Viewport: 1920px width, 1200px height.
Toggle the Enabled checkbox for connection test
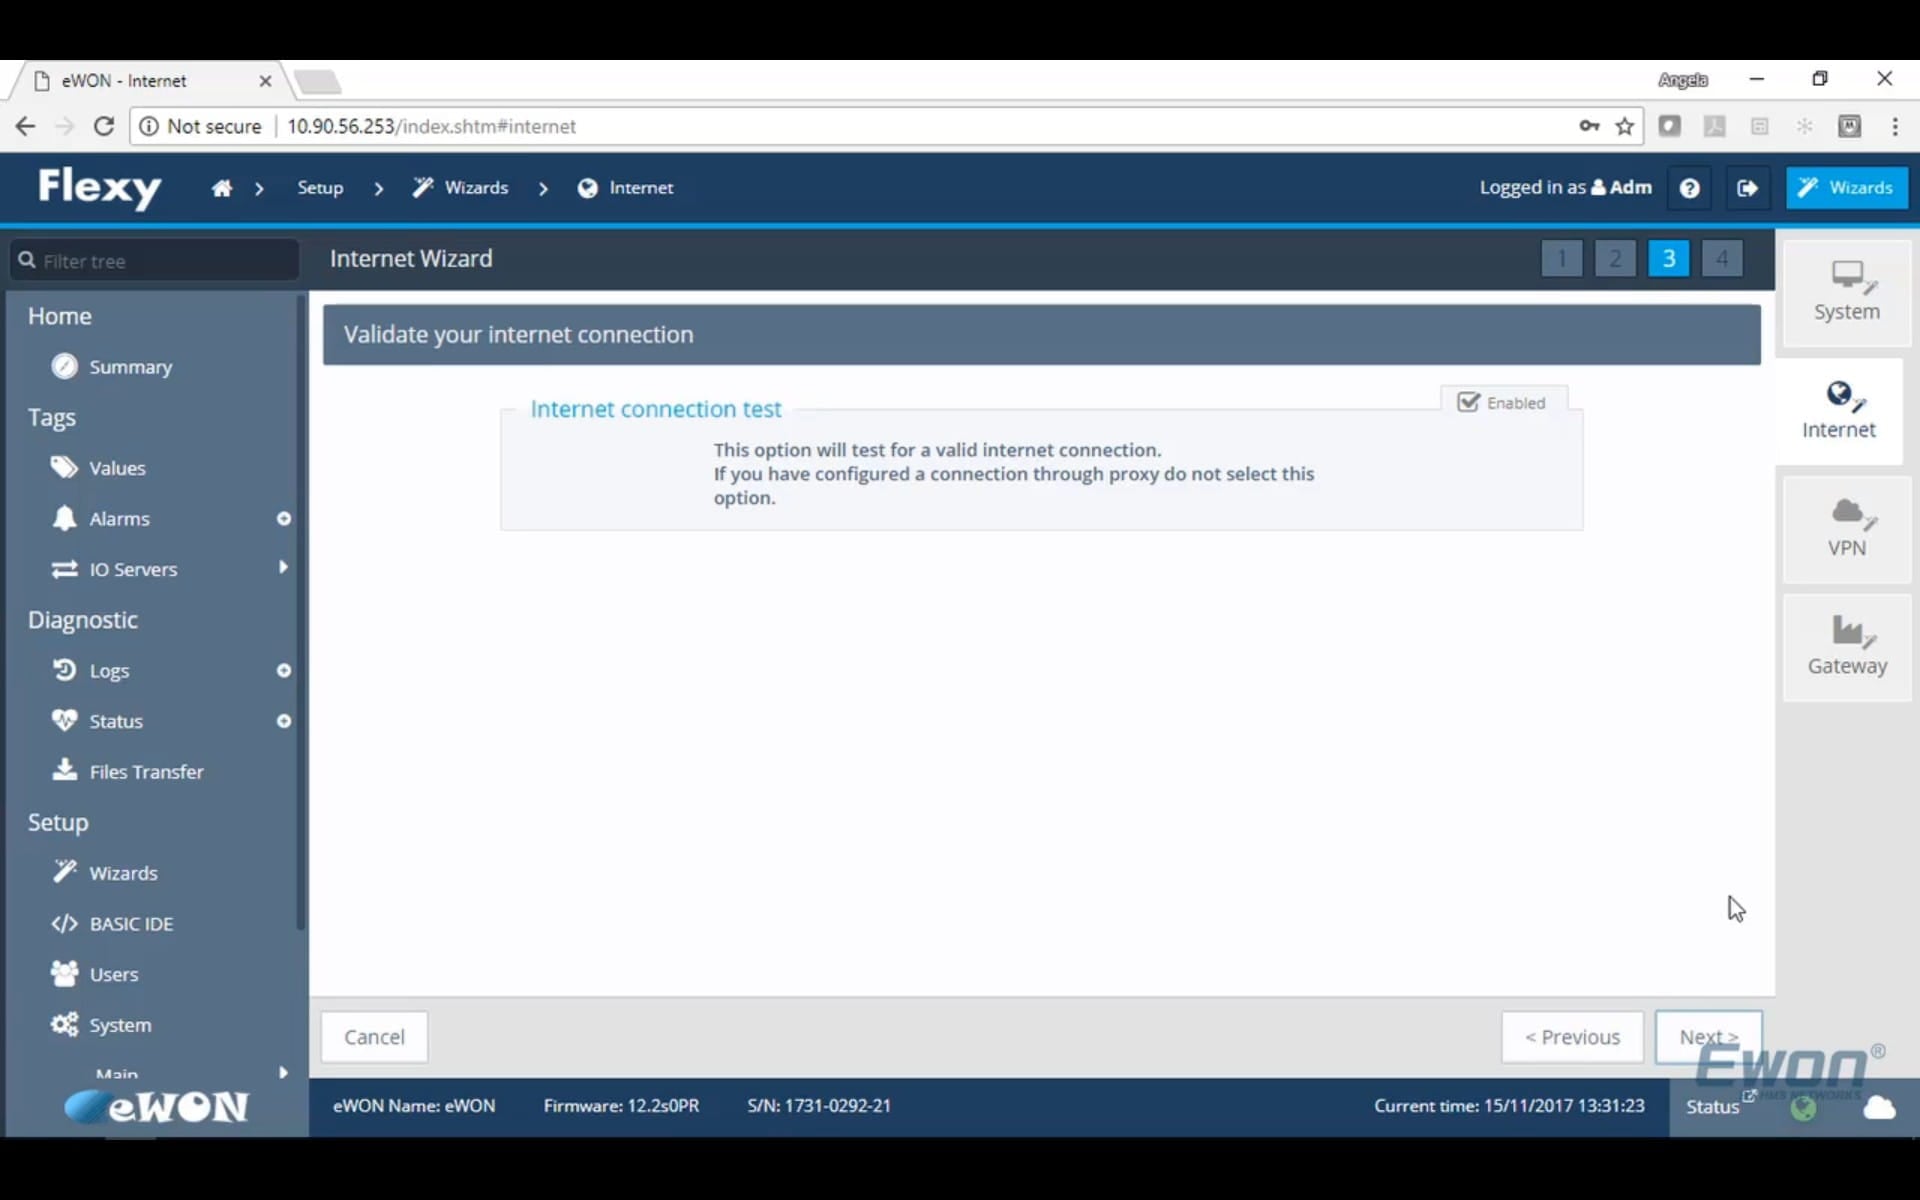[1468, 402]
